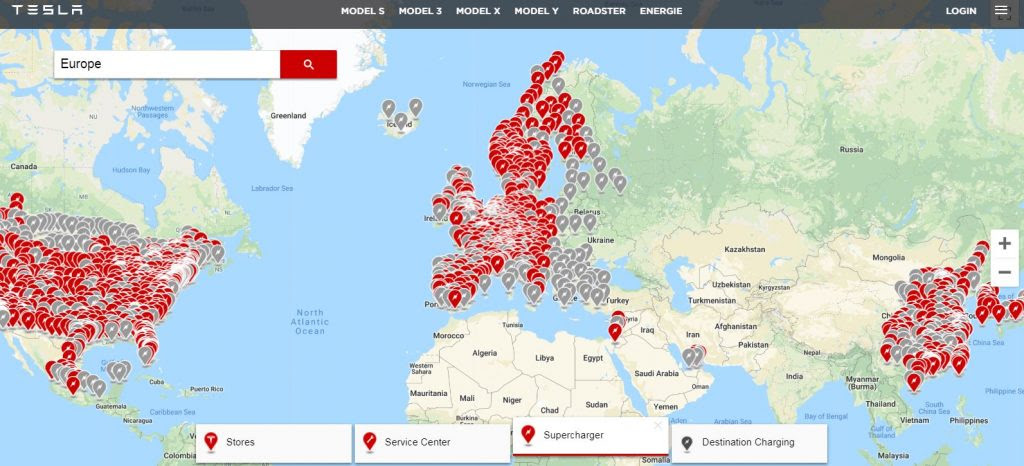1024x466 pixels.
Task: Click the Mongolia map label
Action: click(889, 258)
